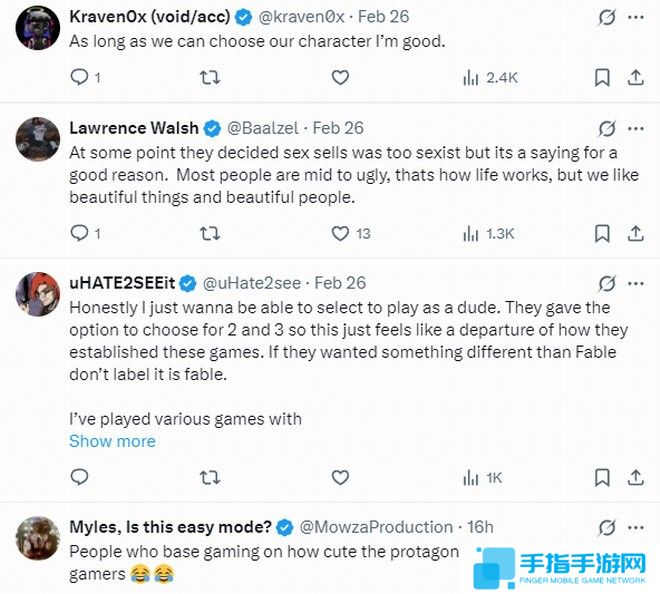Reply to KravenOx's tweet
660x594 pixels.
pos(80,77)
